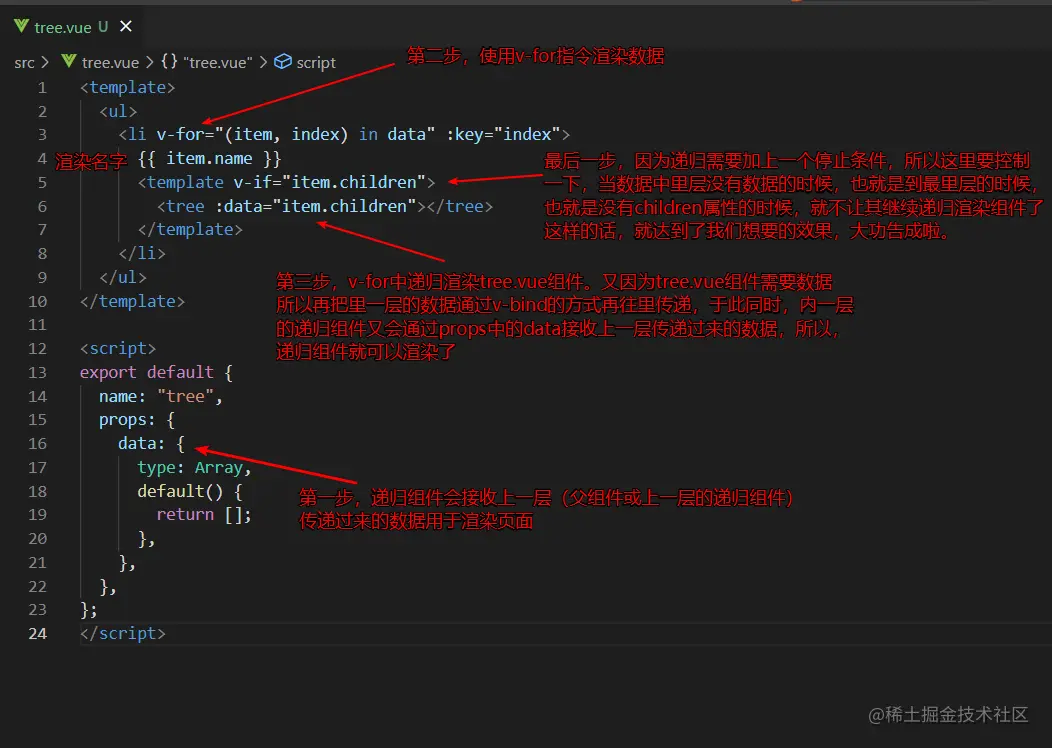Click the return []; statement

pyautogui.click(x=204, y=515)
